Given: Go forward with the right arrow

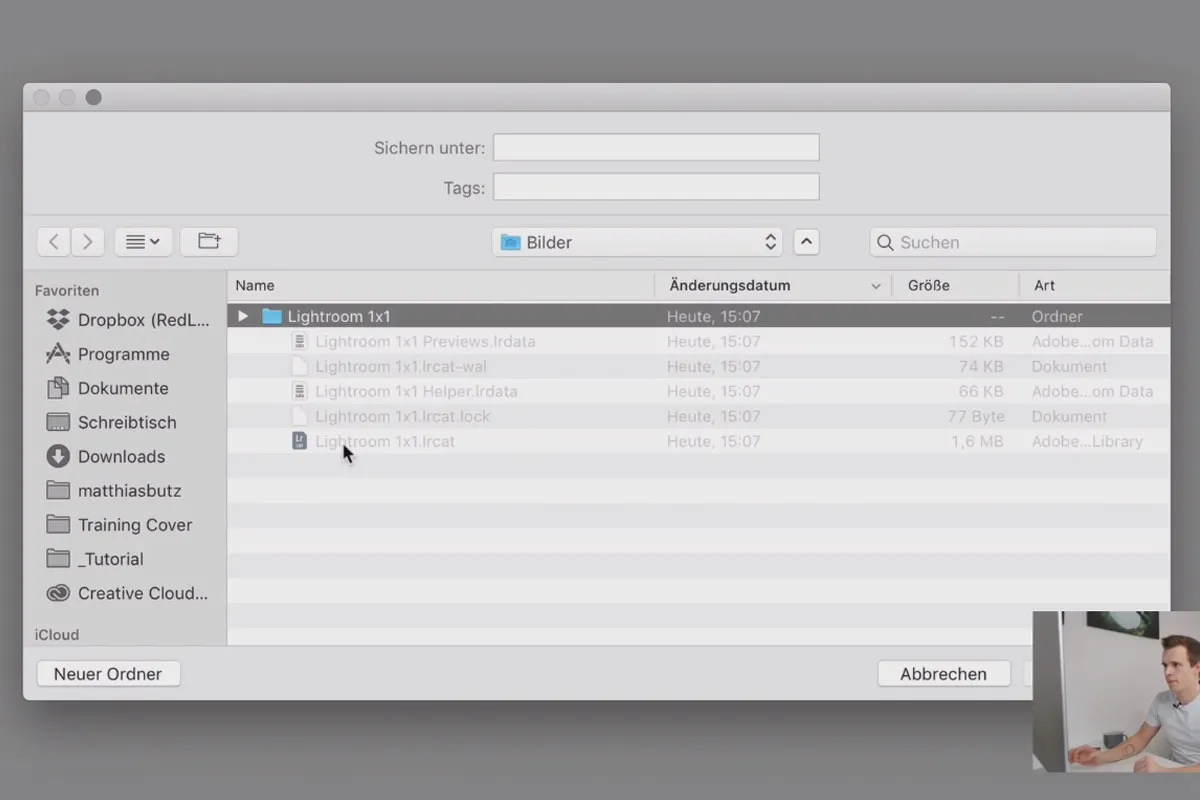Looking at the screenshot, I should point(88,242).
